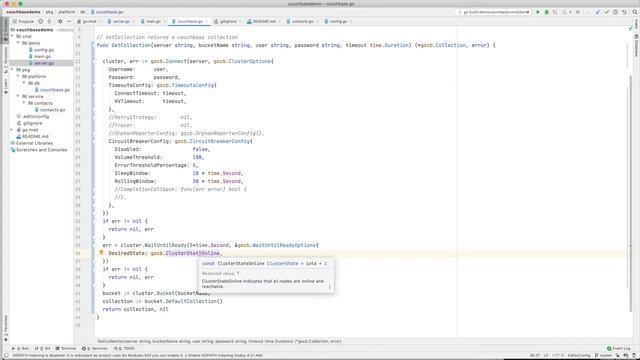Click the GetCollection breadcrumb below the editor

point(220,341)
